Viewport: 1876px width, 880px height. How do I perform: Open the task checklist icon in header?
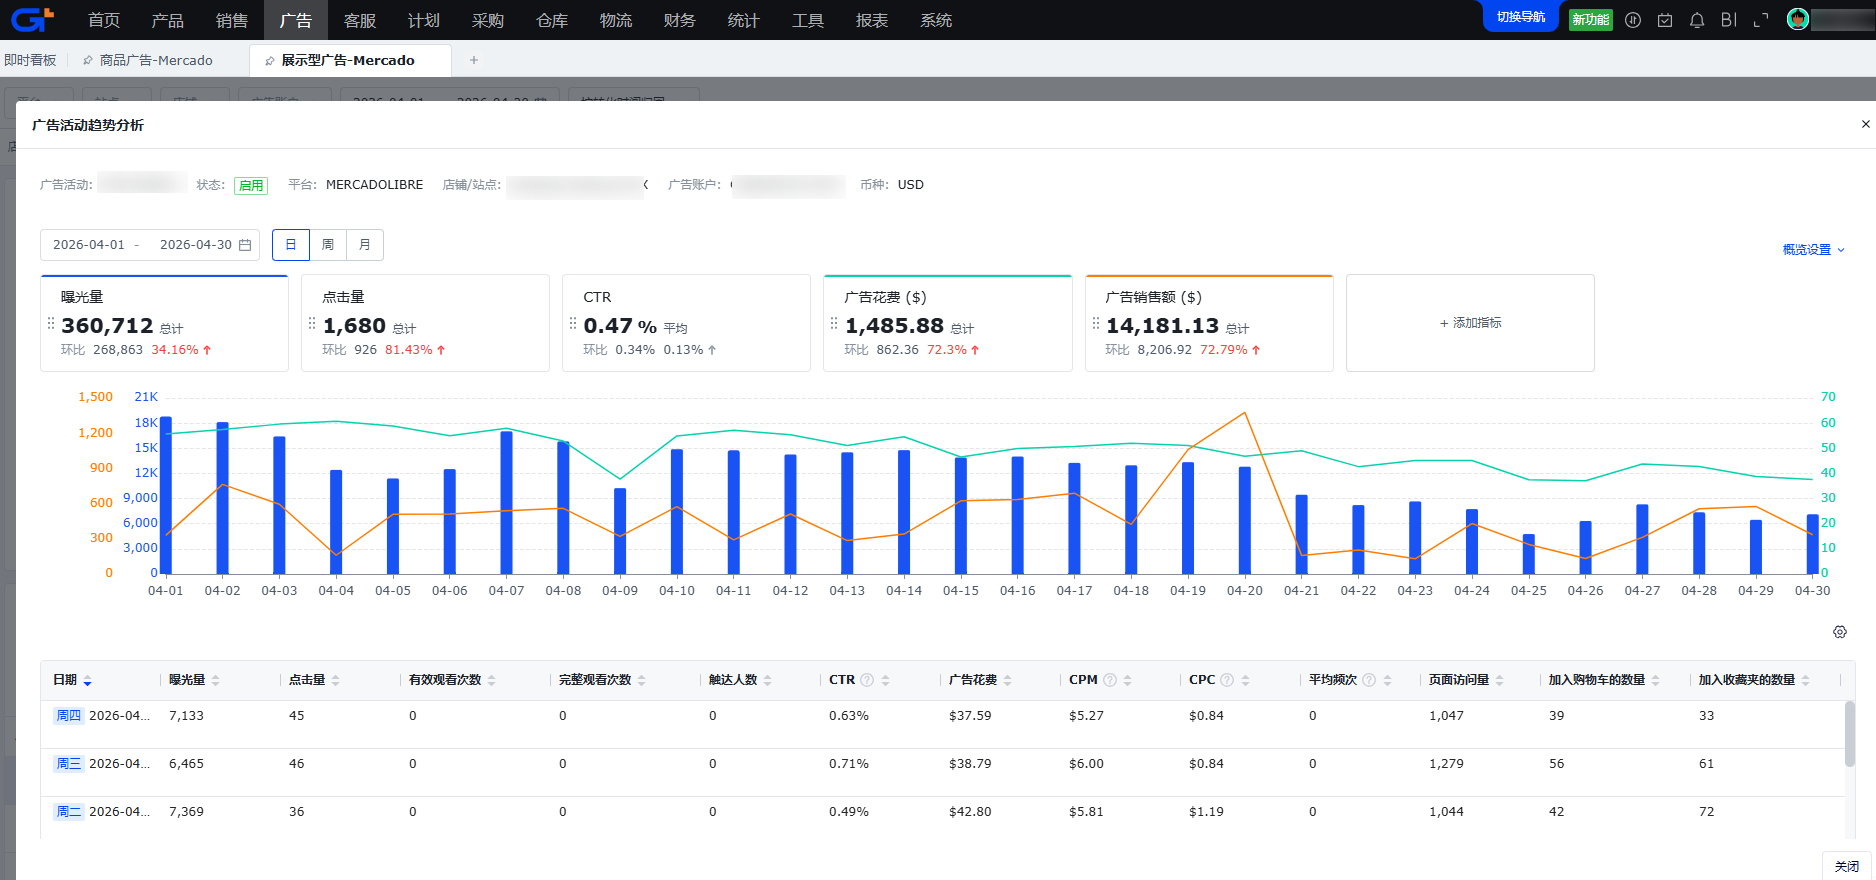click(1665, 20)
